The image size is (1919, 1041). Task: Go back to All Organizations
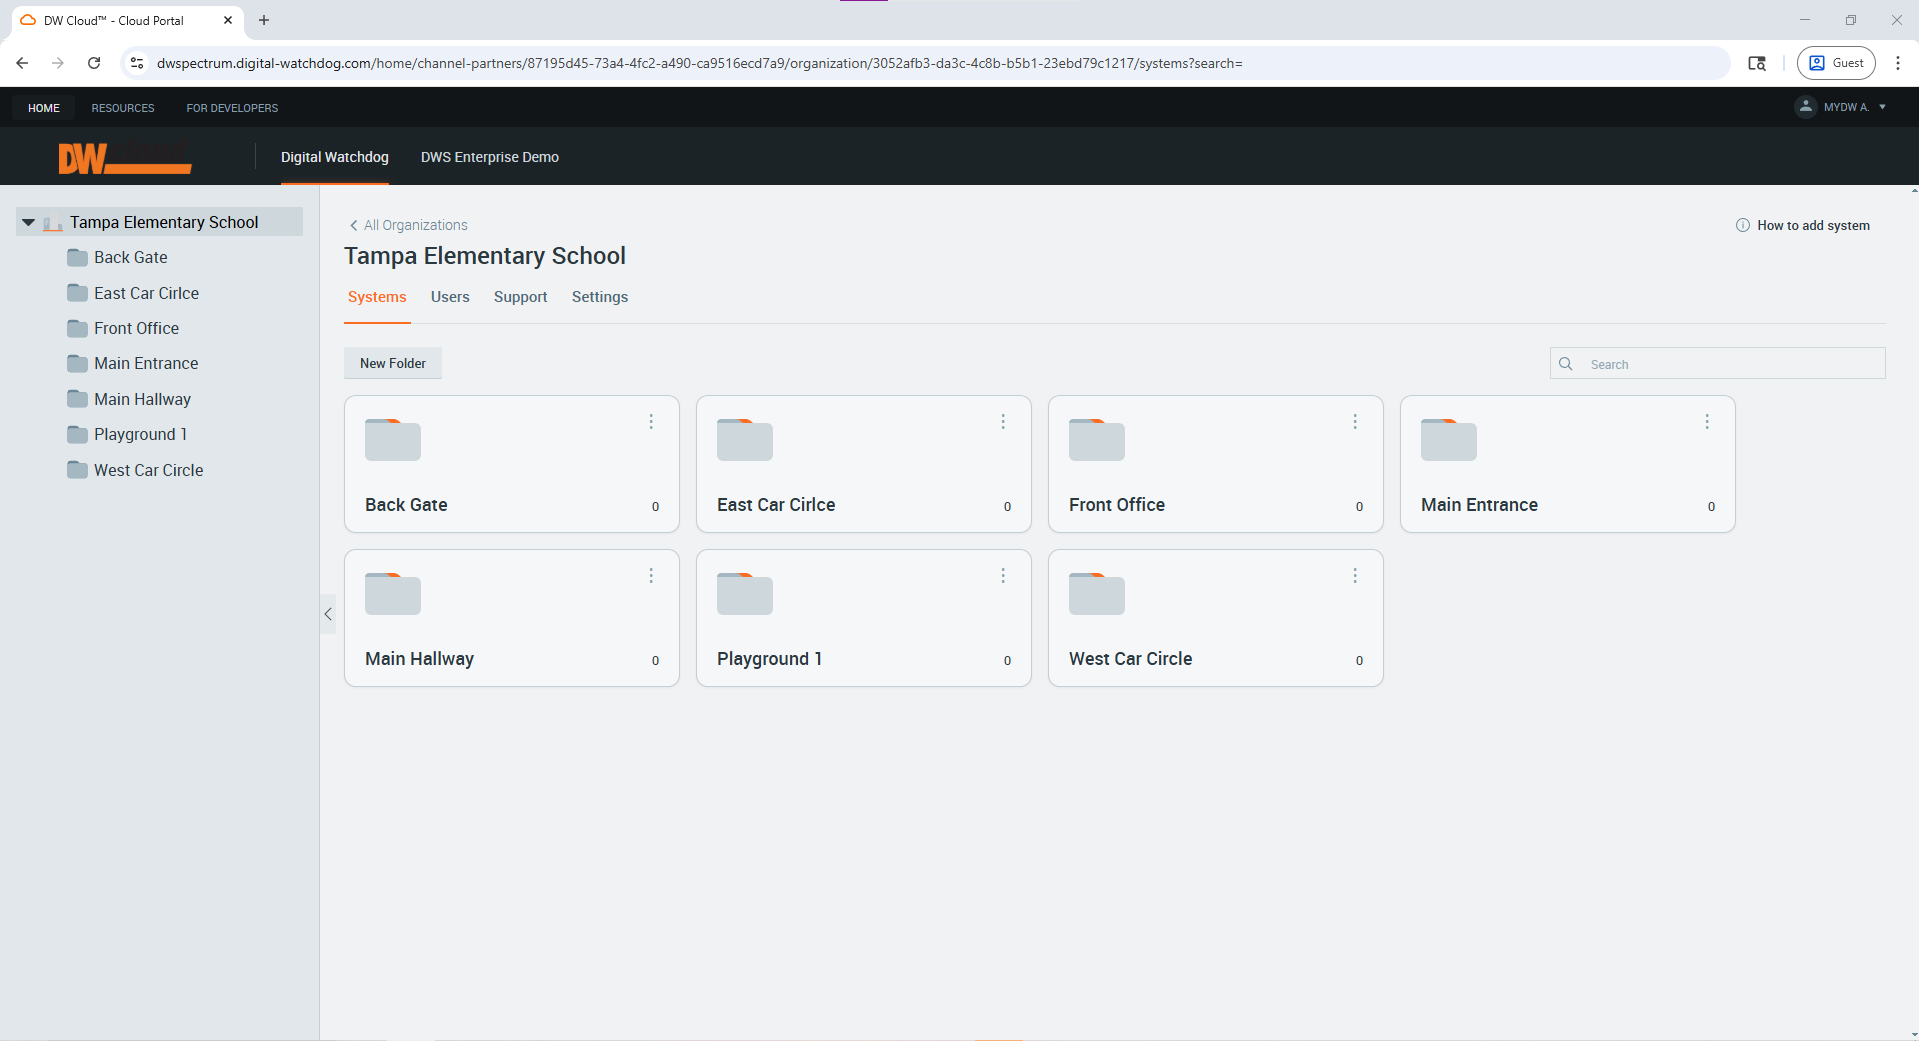coord(408,225)
